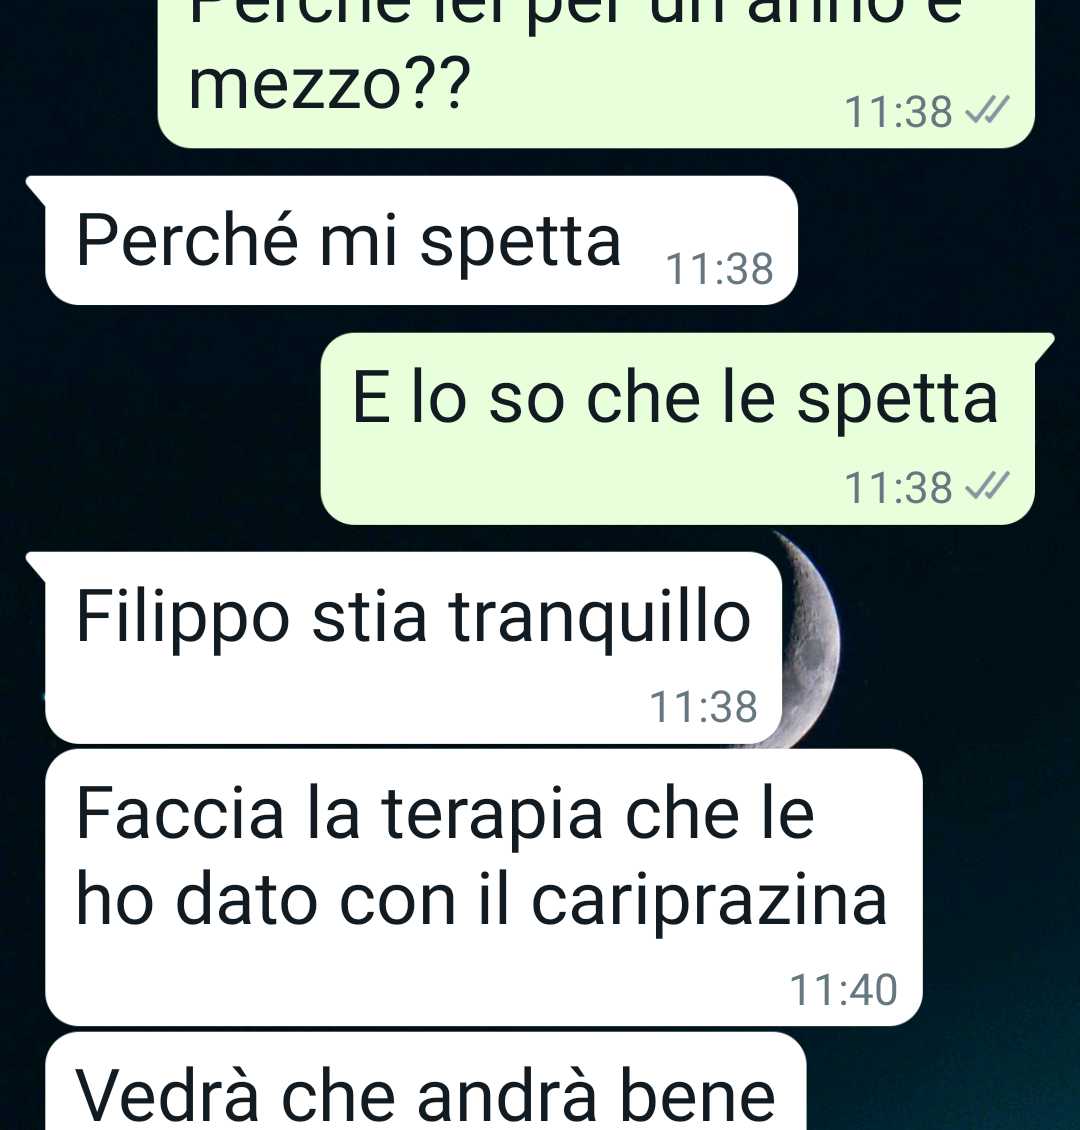Tap the double check under "E lo so che le spetta"

(x=987, y=486)
